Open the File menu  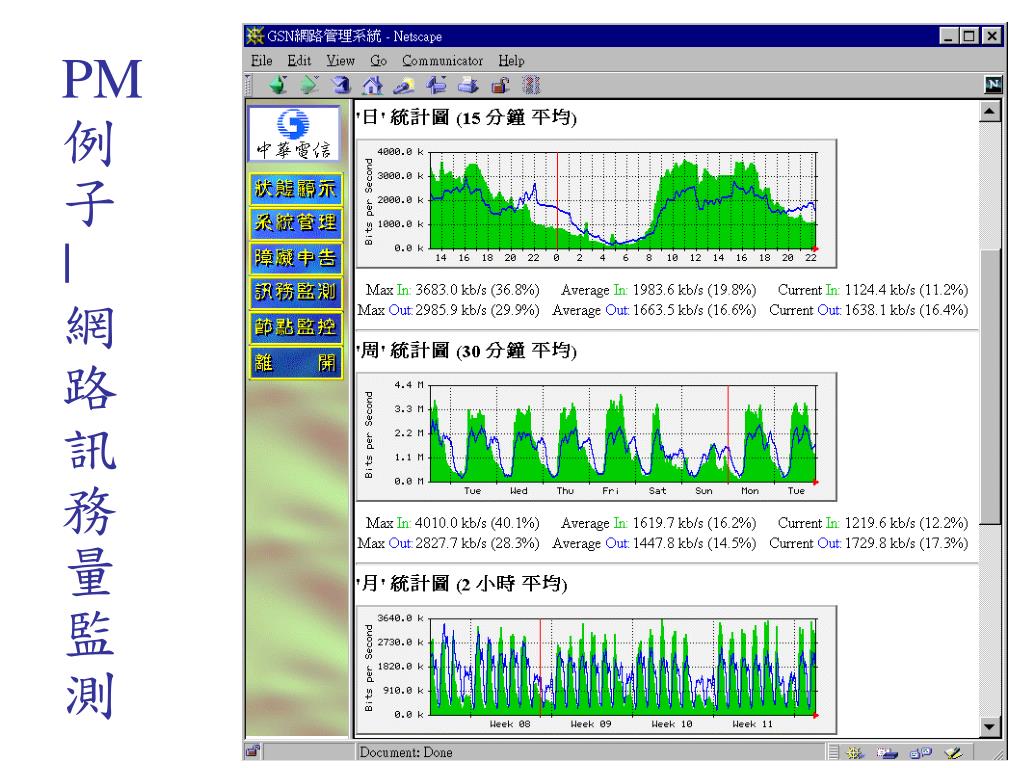[261, 61]
